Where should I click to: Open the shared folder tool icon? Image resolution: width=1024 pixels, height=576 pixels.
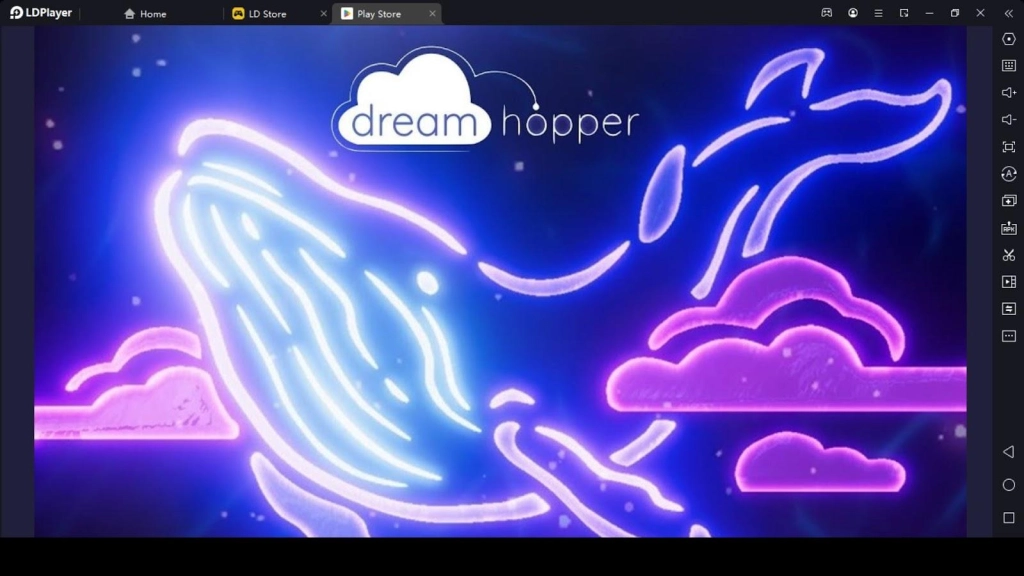click(x=1008, y=309)
